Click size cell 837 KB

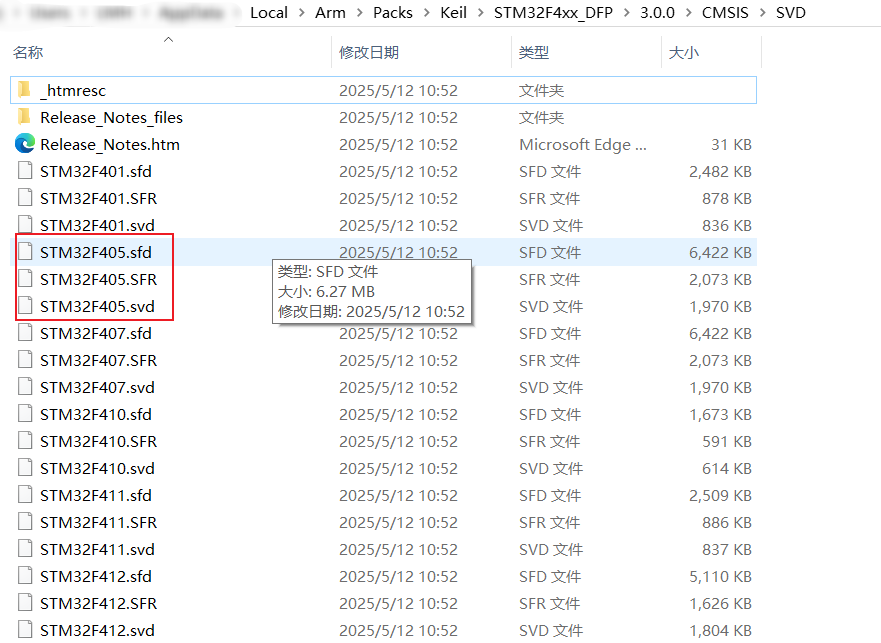pyautogui.click(x=727, y=549)
